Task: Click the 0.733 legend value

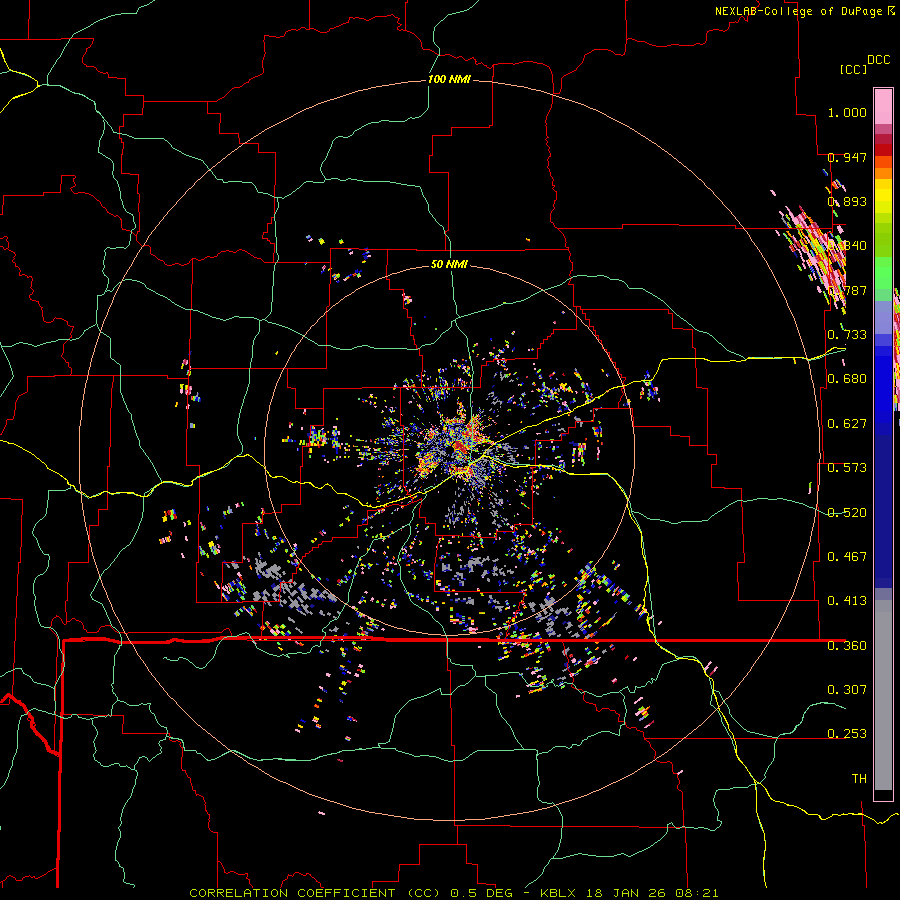Action: pos(847,335)
